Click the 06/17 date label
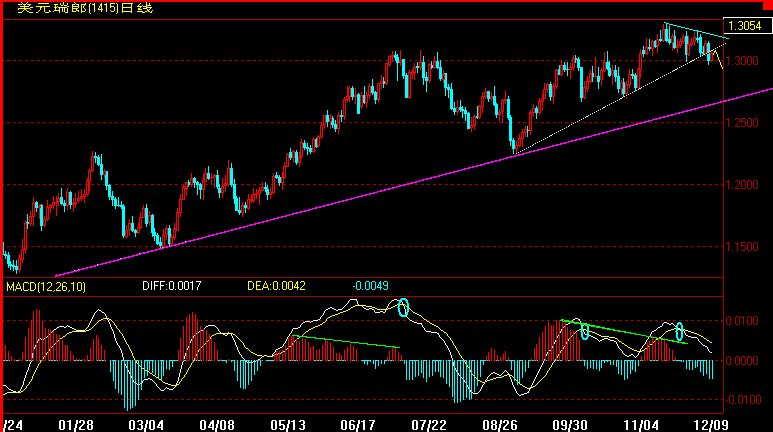773x432 pixels. tap(358, 425)
